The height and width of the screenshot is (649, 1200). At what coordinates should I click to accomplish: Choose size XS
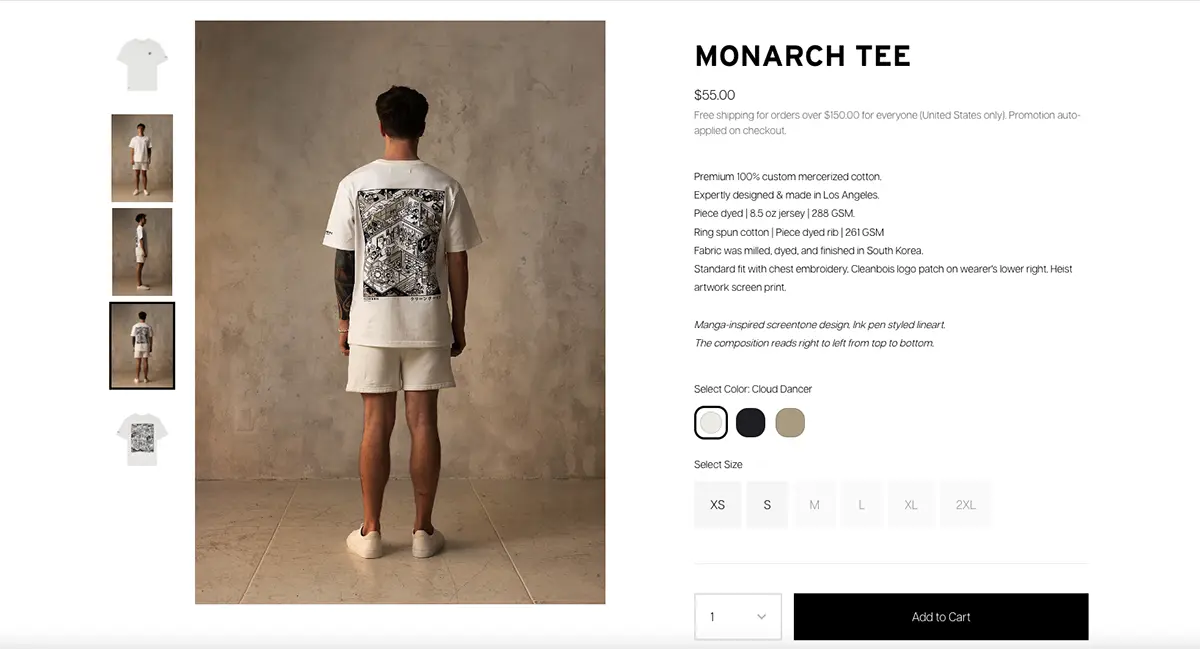(718, 505)
